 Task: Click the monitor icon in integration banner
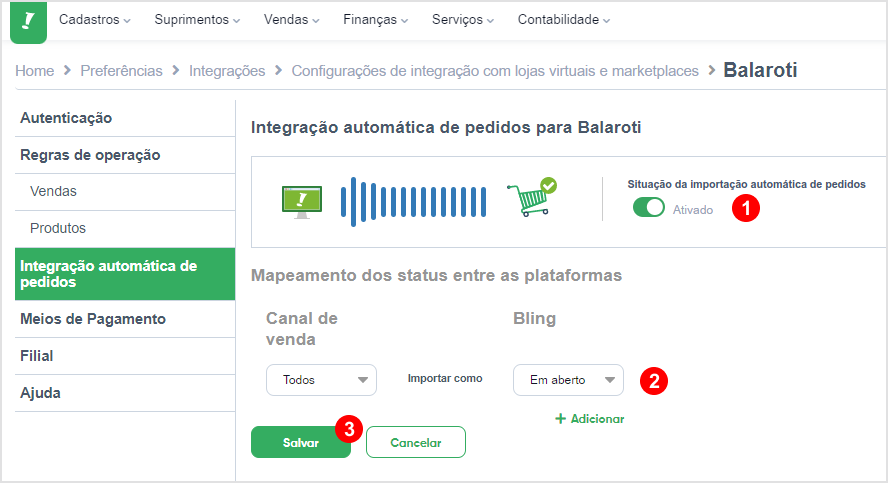pyautogui.click(x=302, y=202)
